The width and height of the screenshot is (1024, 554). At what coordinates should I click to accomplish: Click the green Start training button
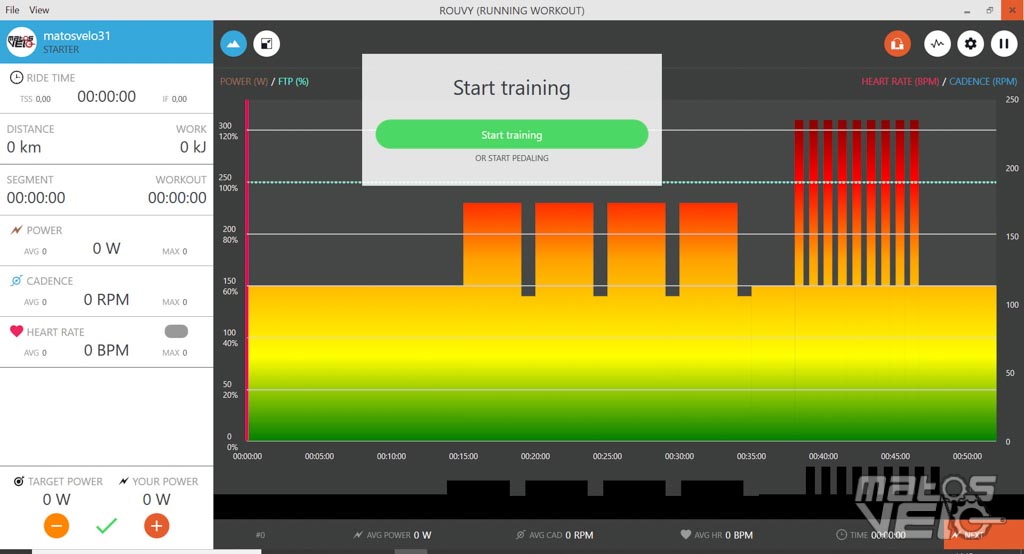click(511, 135)
